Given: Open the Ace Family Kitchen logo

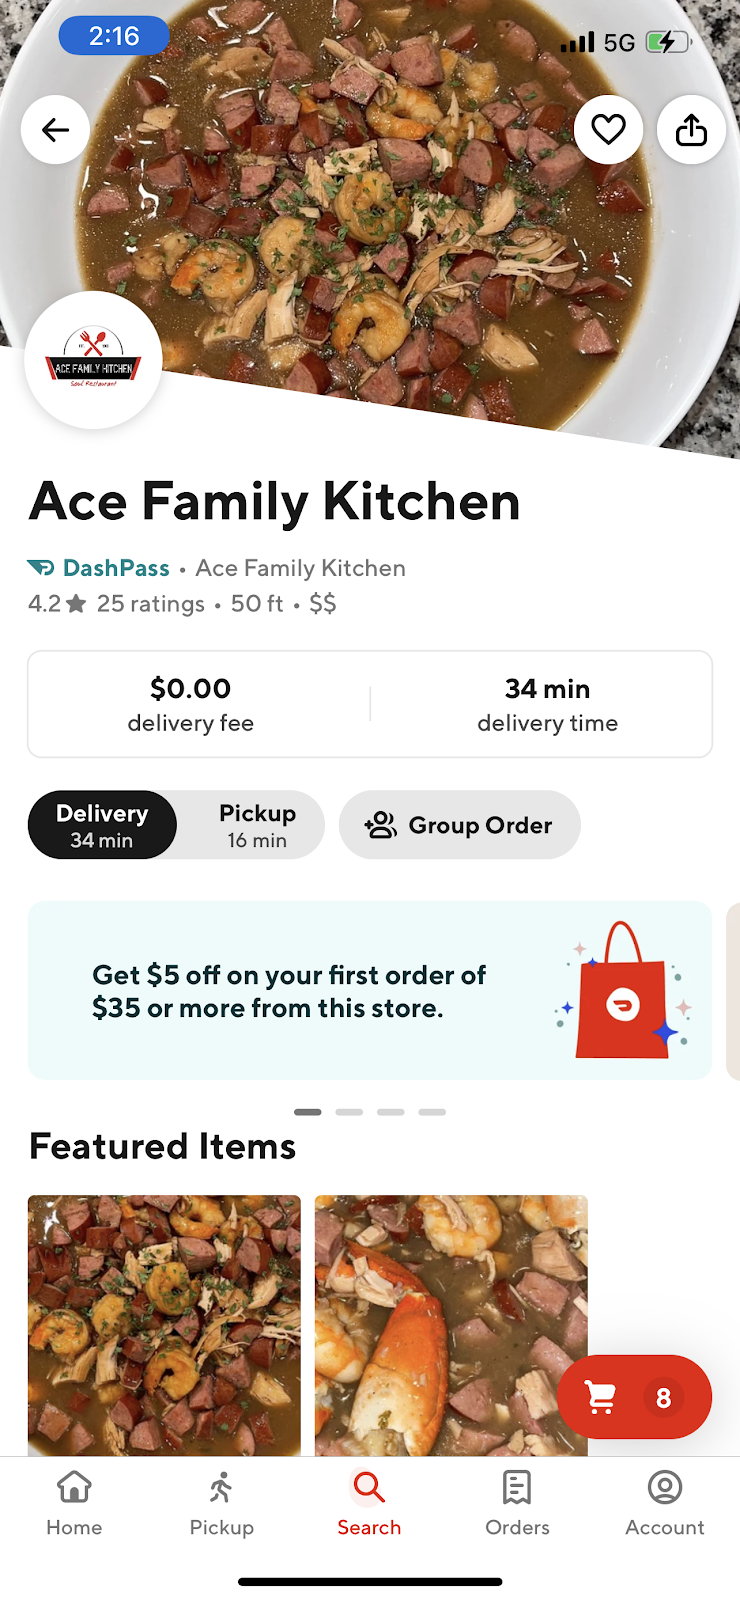Looking at the screenshot, I should [x=92, y=360].
